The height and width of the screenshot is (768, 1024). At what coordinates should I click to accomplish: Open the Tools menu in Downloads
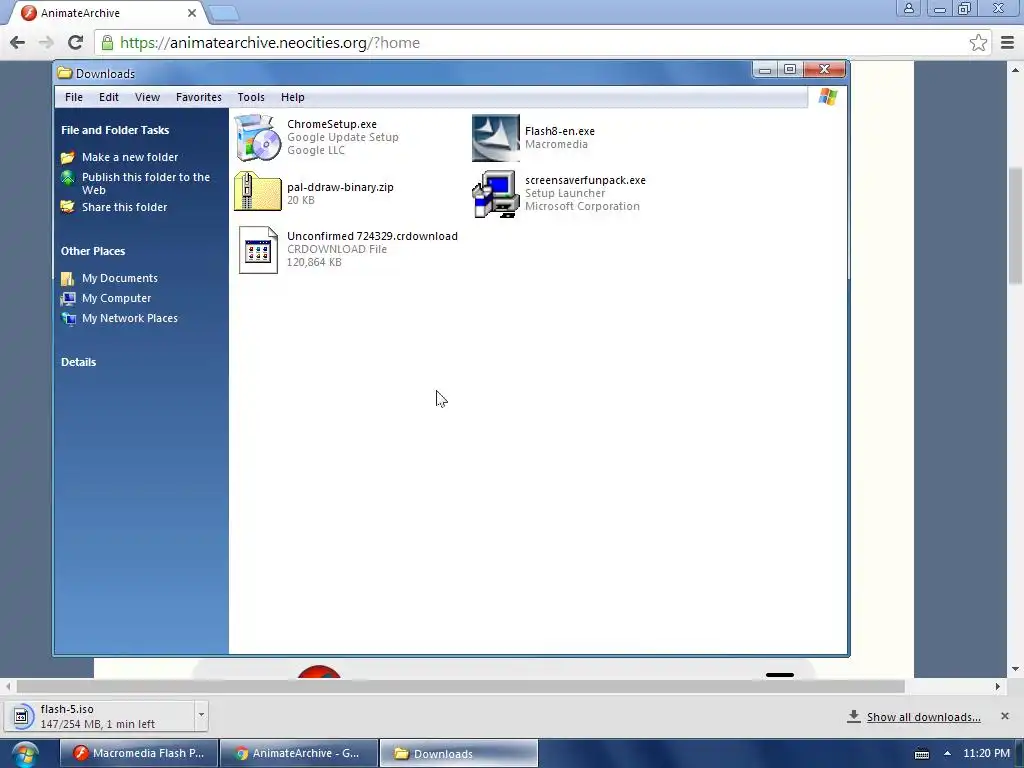pos(251,97)
